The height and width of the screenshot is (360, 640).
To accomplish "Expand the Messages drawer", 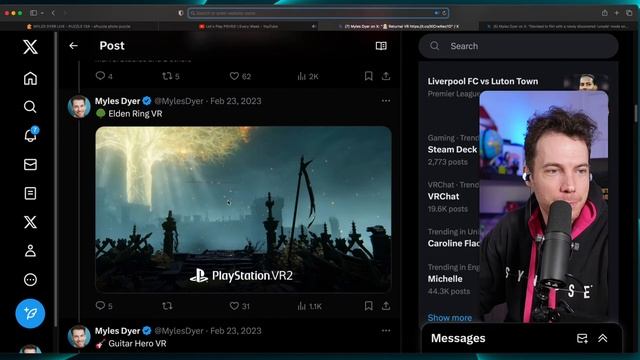I will 603,338.
